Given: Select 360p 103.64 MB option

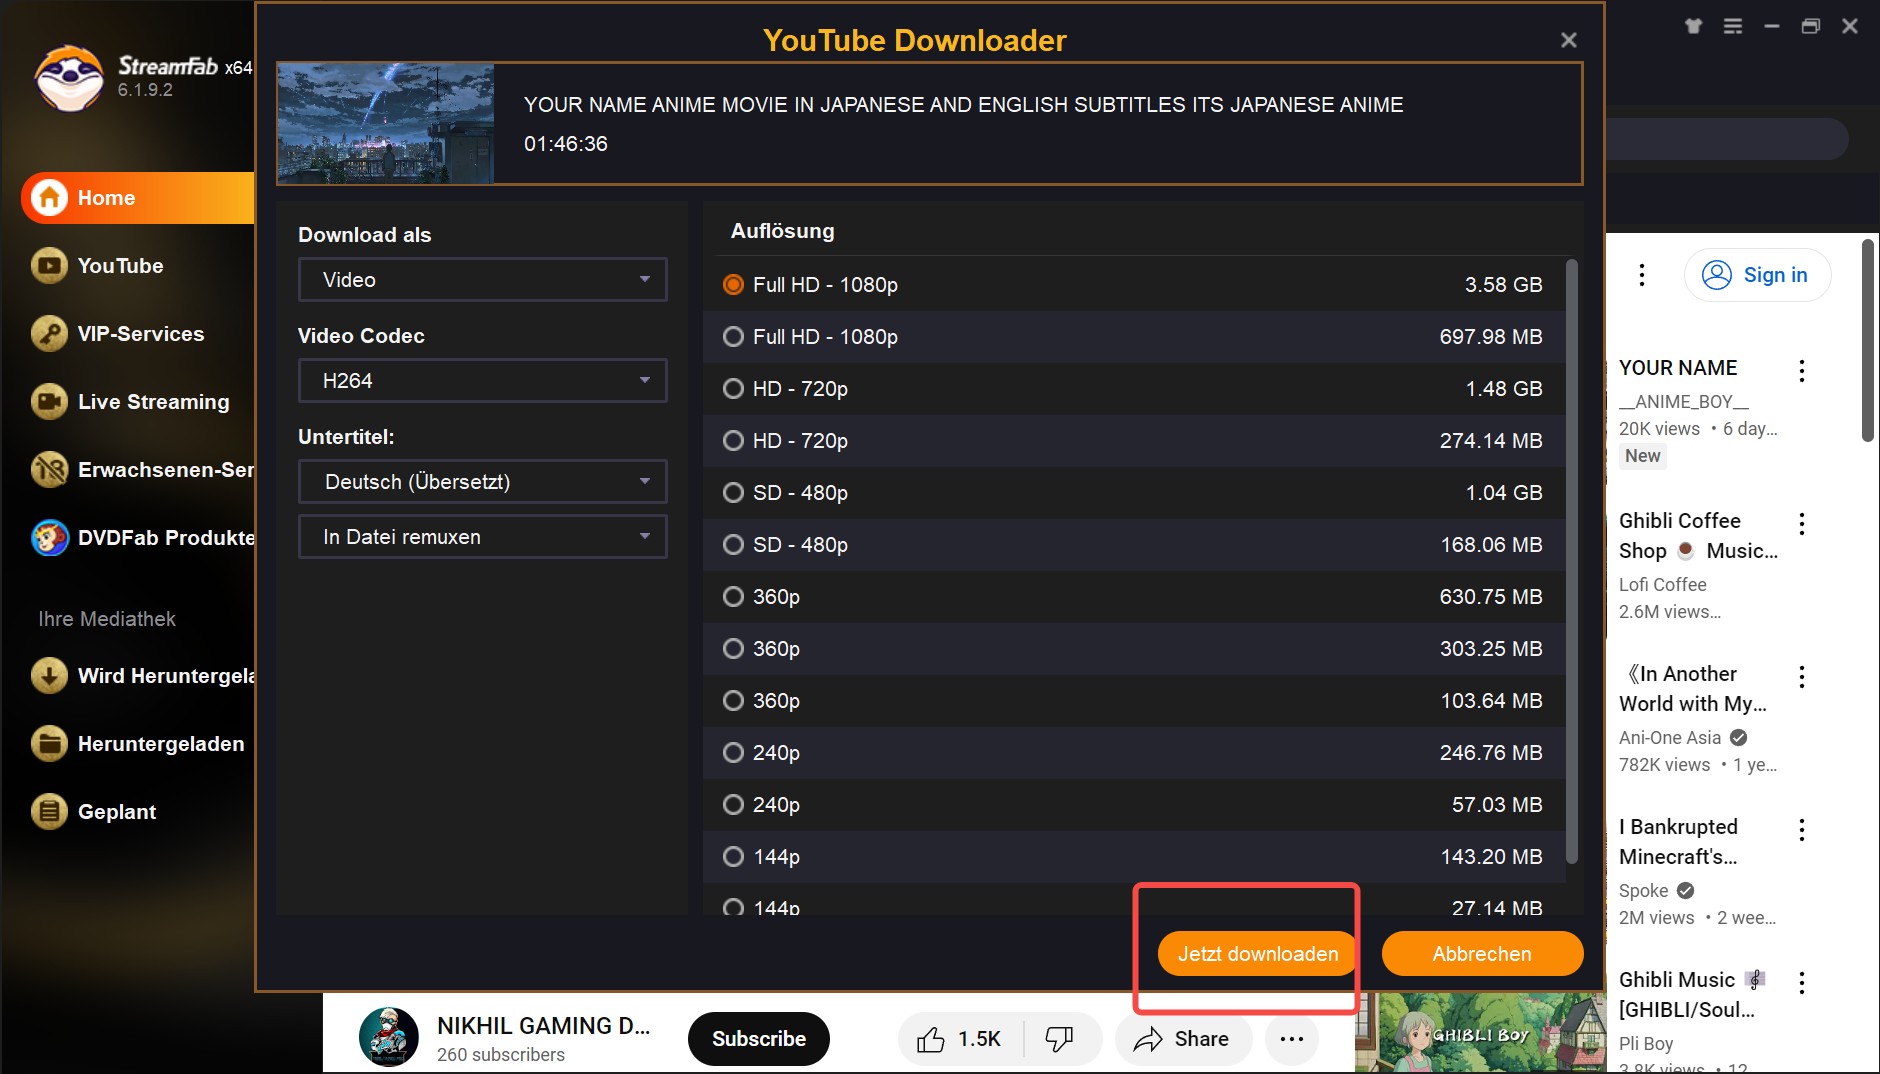Looking at the screenshot, I should (x=1134, y=701).
